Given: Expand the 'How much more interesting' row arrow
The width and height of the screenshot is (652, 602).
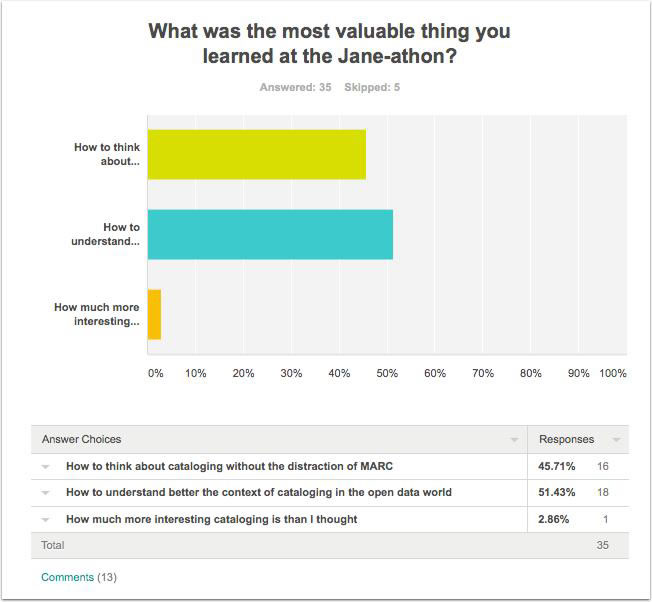Looking at the screenshot, I should [x=45, y=520].
